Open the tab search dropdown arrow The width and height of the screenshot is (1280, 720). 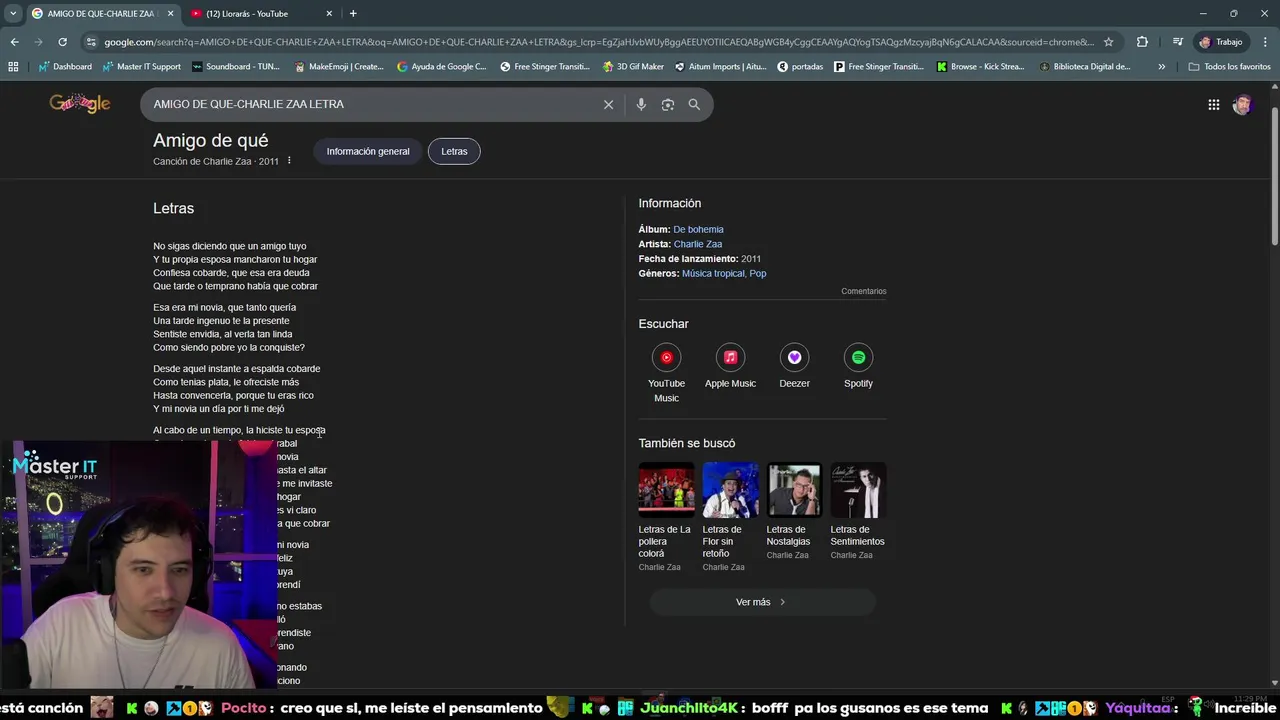point(13,13)
